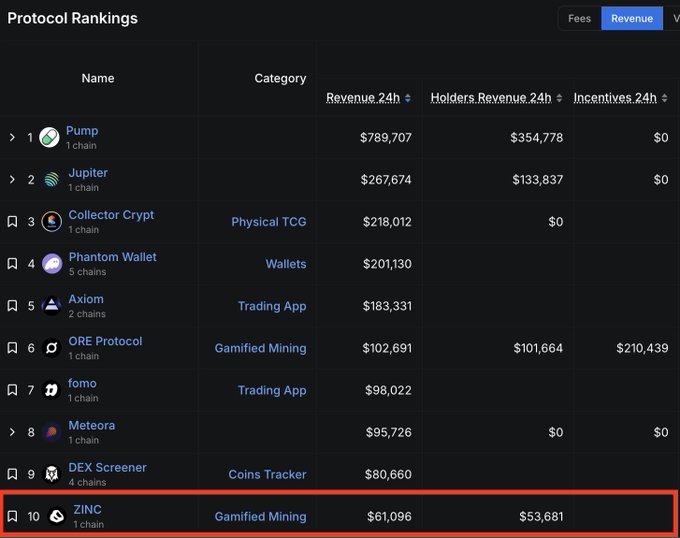
Task: Open fomo's Trading App category link
Action: pos(272,390)
